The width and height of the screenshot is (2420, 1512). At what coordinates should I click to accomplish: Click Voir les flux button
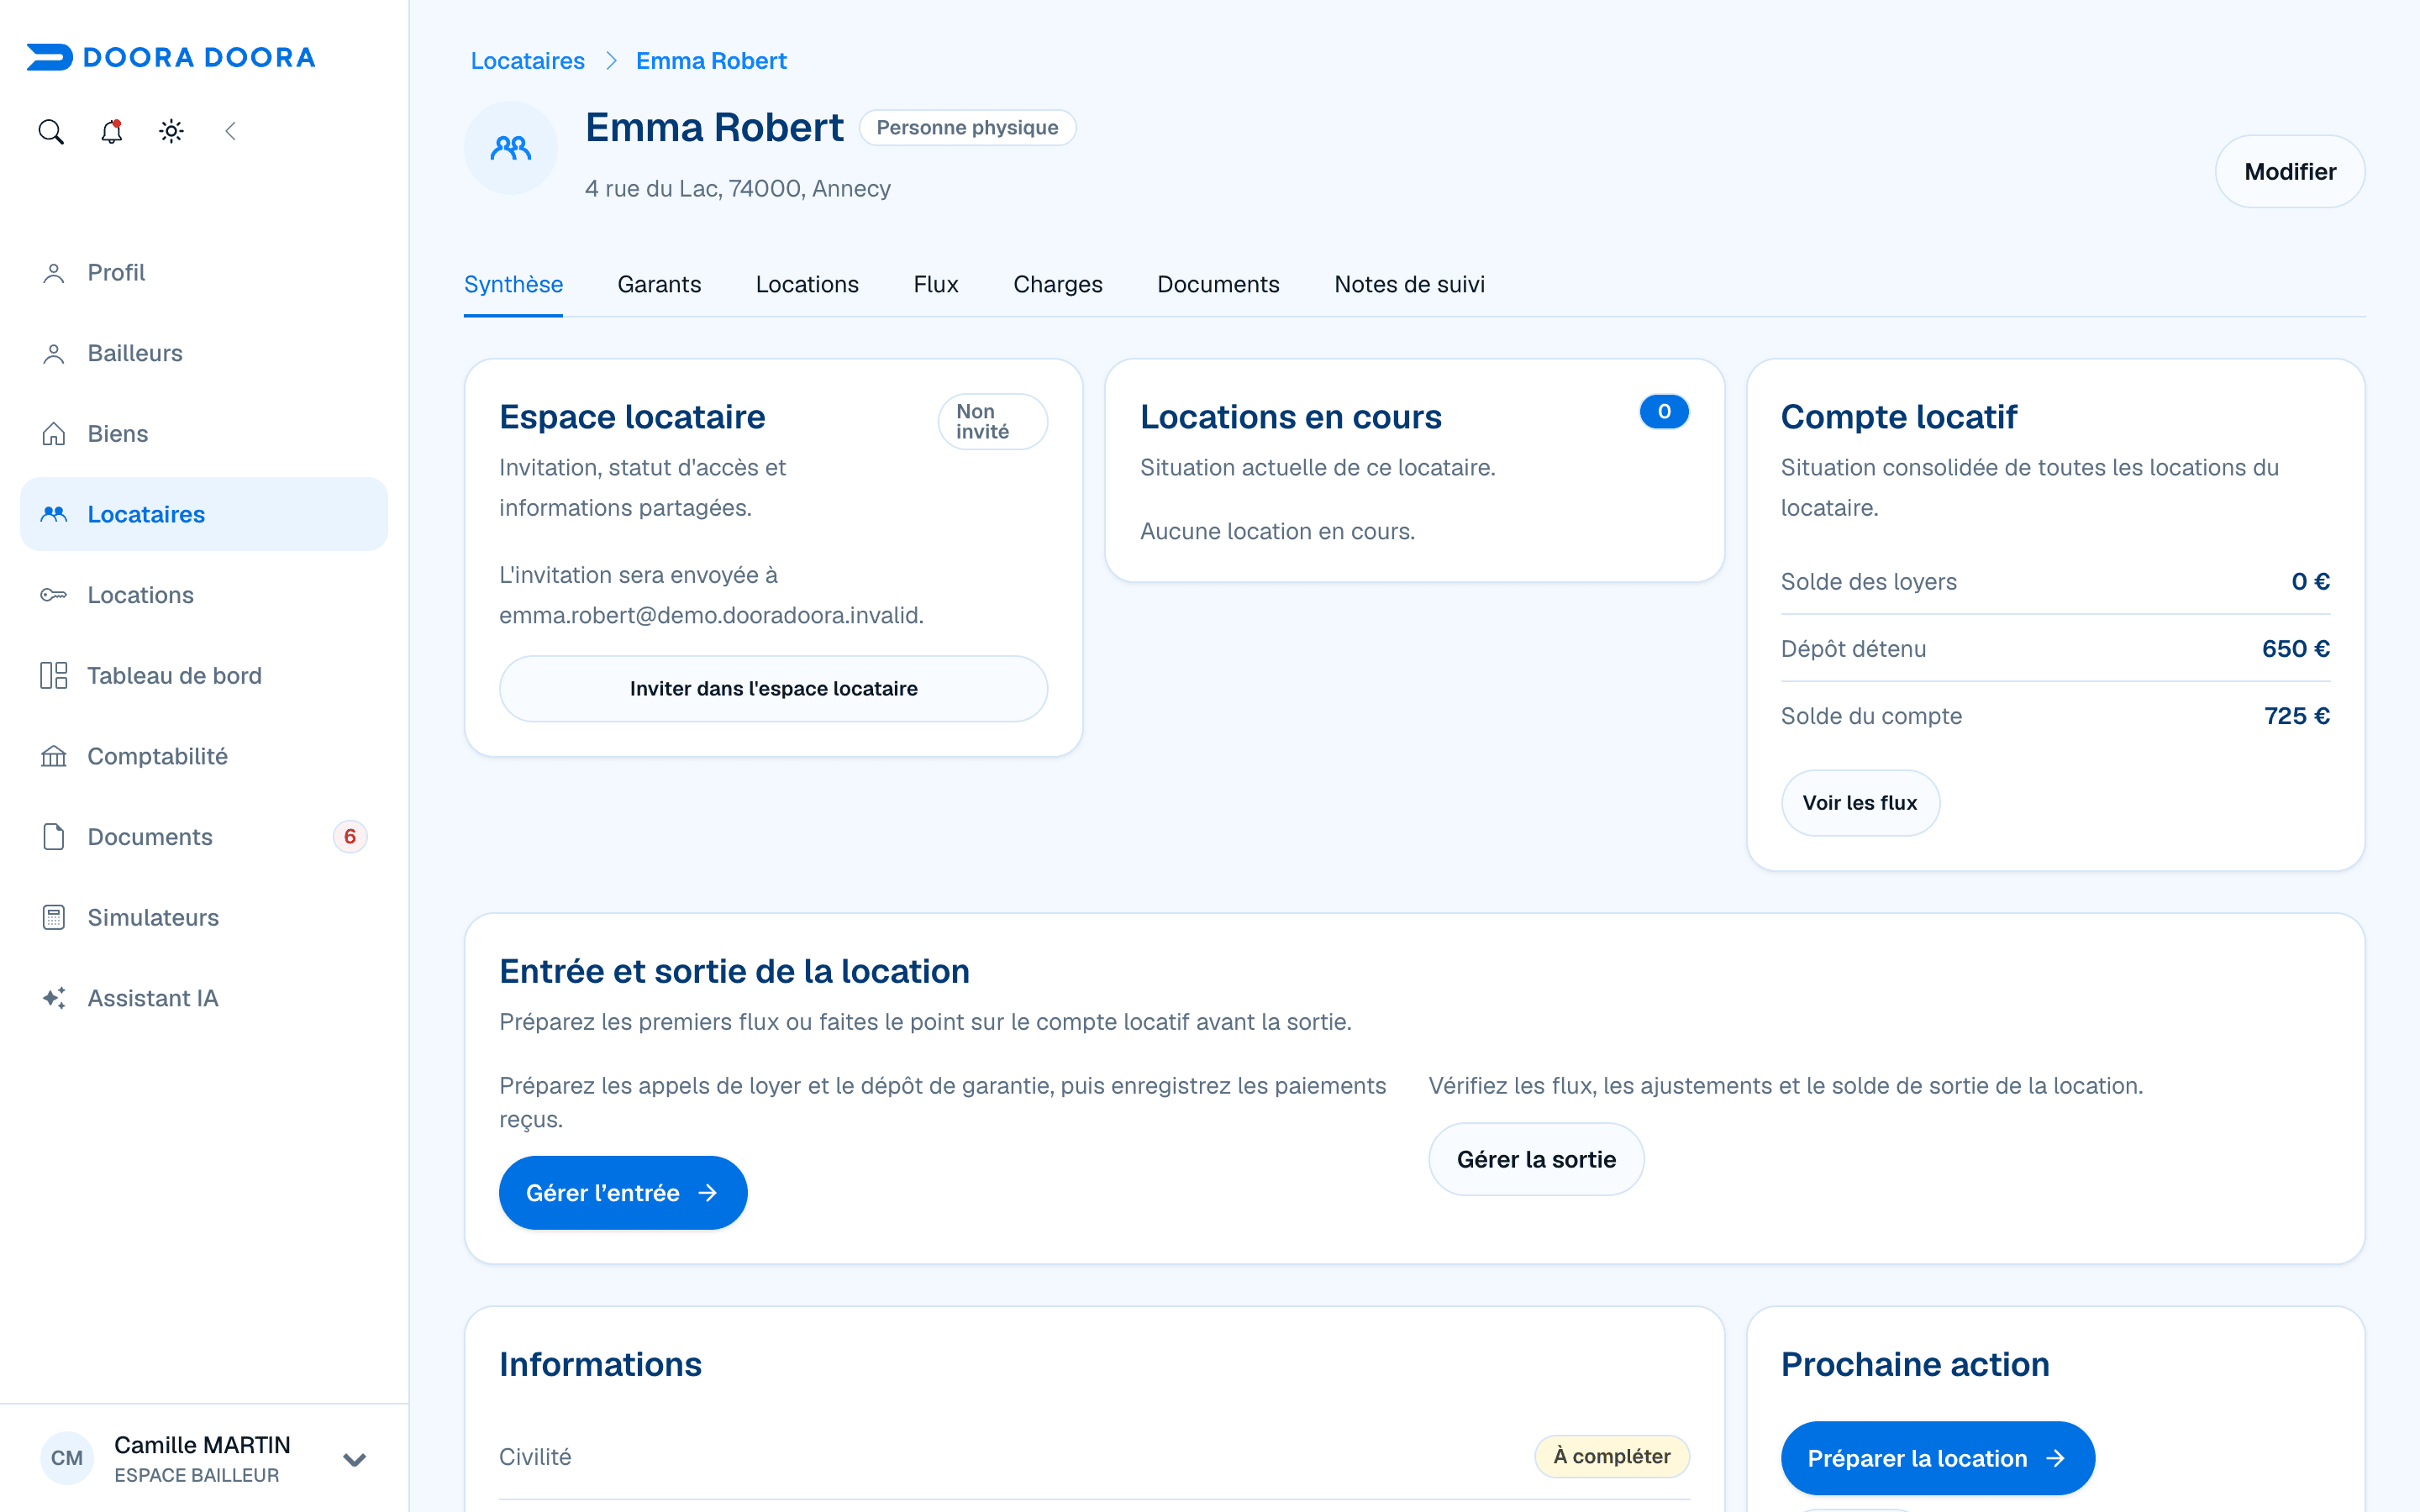coord(1860,803)
